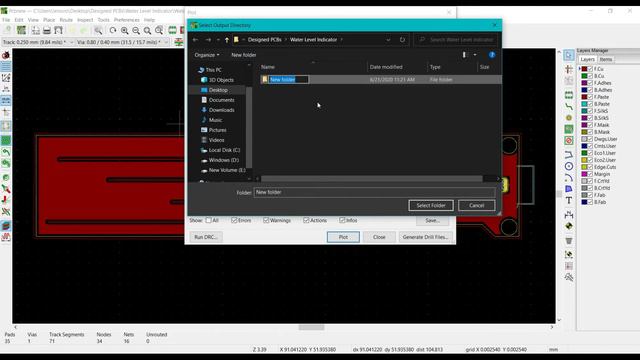Open the Preferences menu
Image resolution: width=640 pixels, height=360 pixels.
click(x=127, y=20)
